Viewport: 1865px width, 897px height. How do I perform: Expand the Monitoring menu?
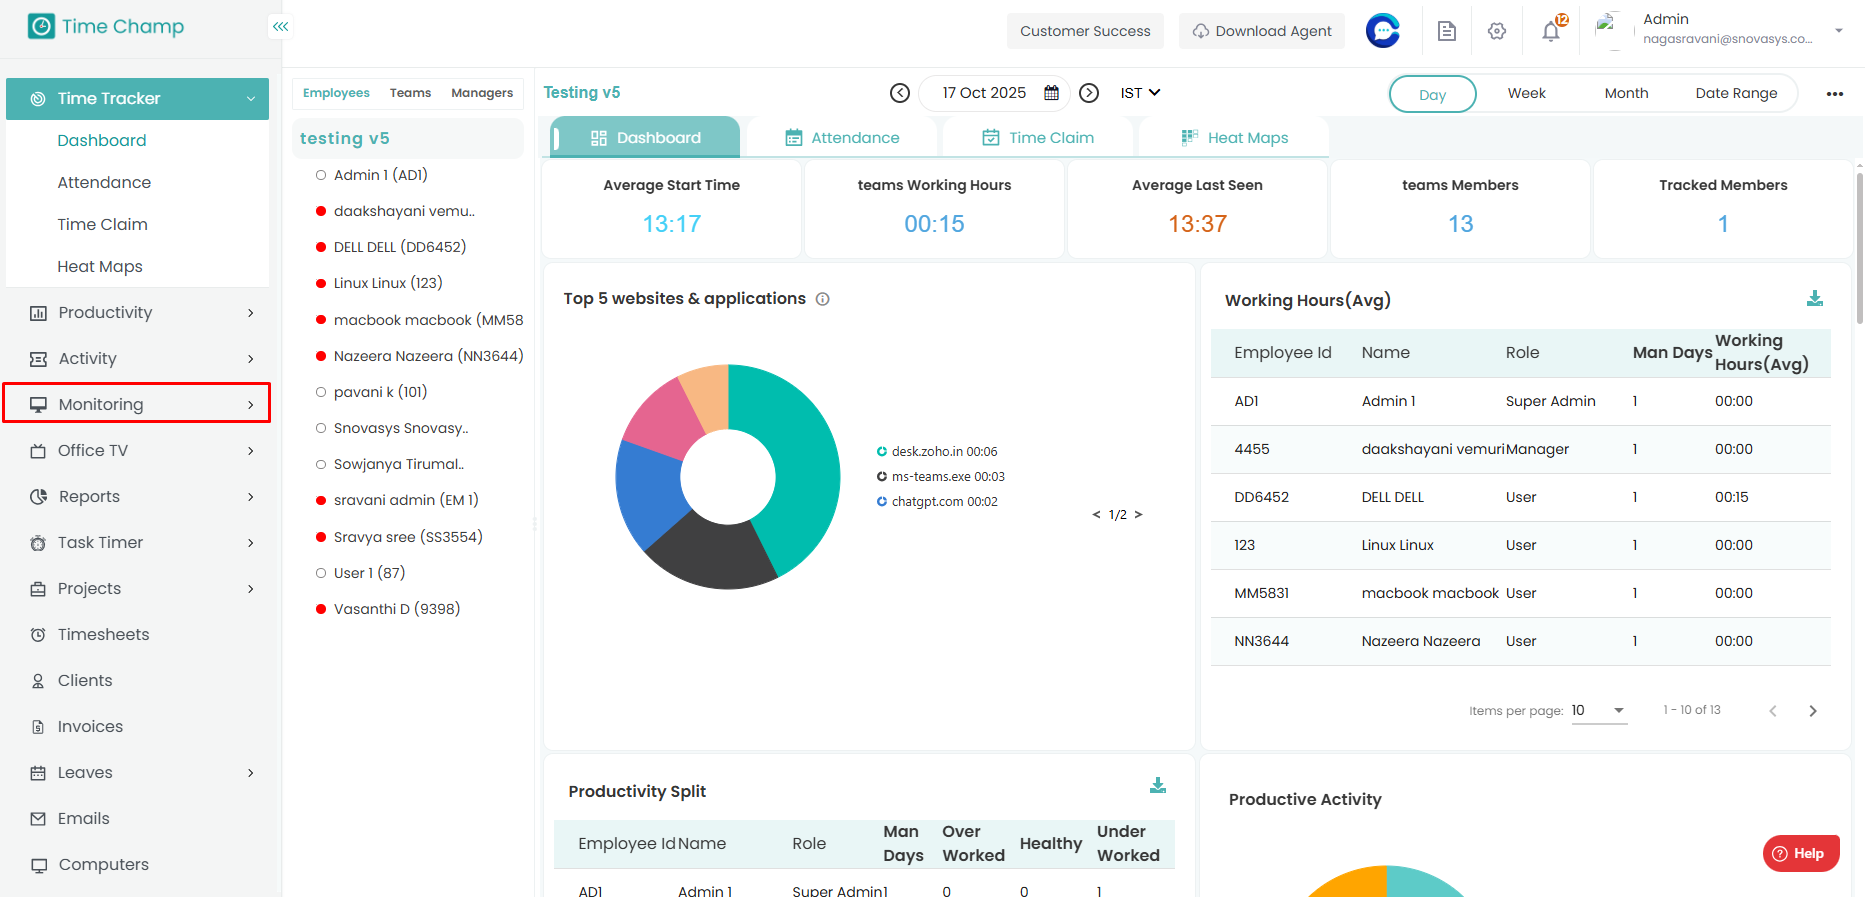pyautogui.click(x=137, y=404)
